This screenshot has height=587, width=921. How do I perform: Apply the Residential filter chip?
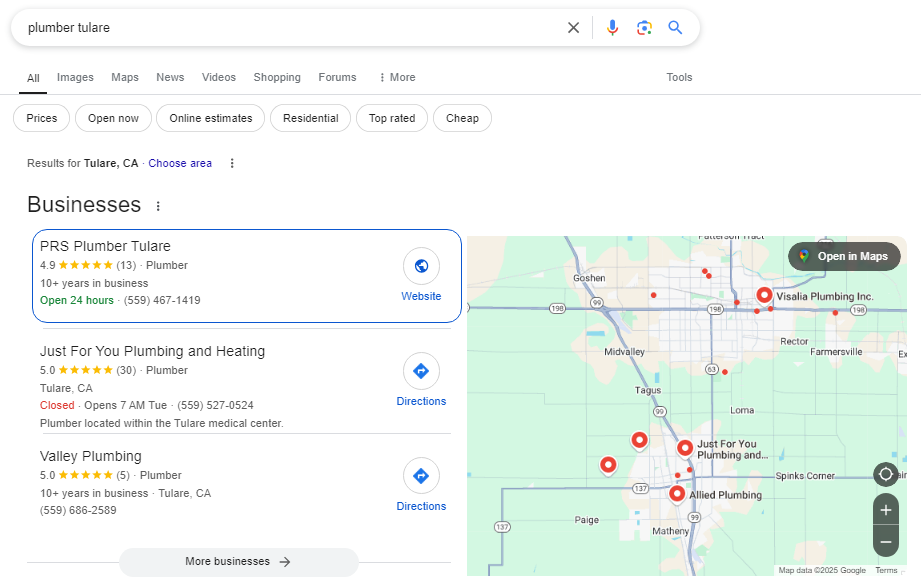[311, 118]
